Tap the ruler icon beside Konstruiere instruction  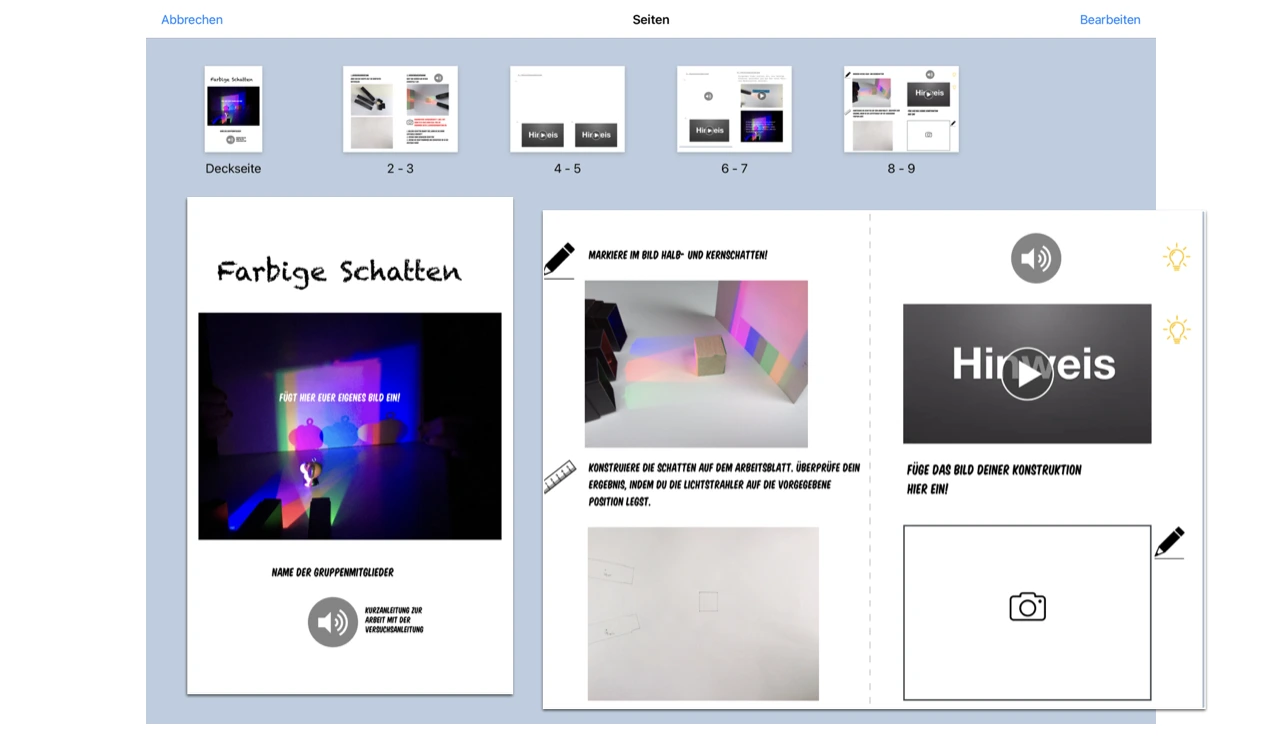coord(560,476)
